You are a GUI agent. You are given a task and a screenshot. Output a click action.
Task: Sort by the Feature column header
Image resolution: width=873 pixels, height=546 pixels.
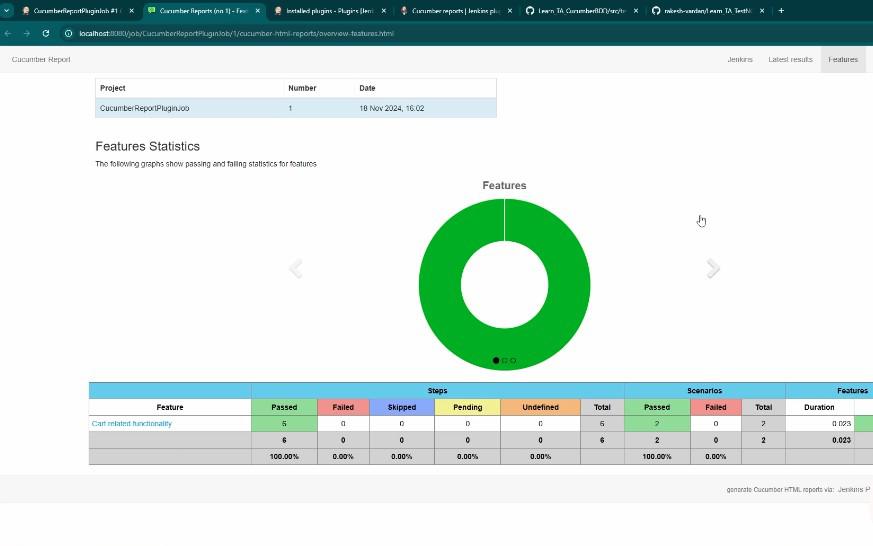point(170,407)
